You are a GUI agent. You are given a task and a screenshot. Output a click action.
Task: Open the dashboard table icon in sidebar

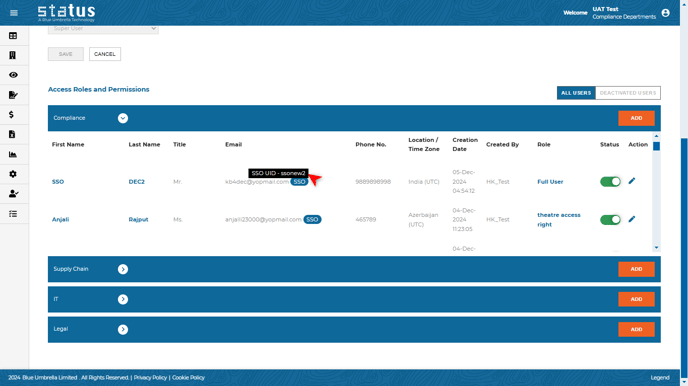(x=13, y=36)
